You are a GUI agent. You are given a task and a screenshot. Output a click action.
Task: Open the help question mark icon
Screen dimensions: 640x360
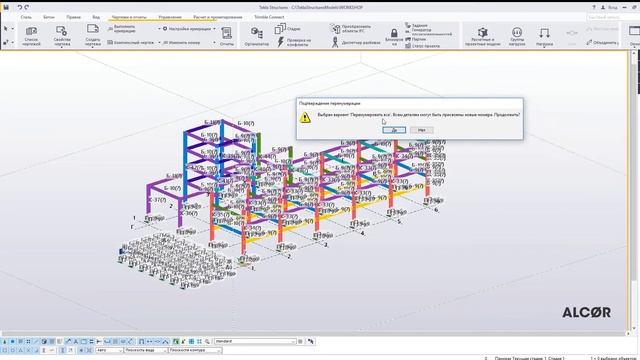tap(594, 7)
